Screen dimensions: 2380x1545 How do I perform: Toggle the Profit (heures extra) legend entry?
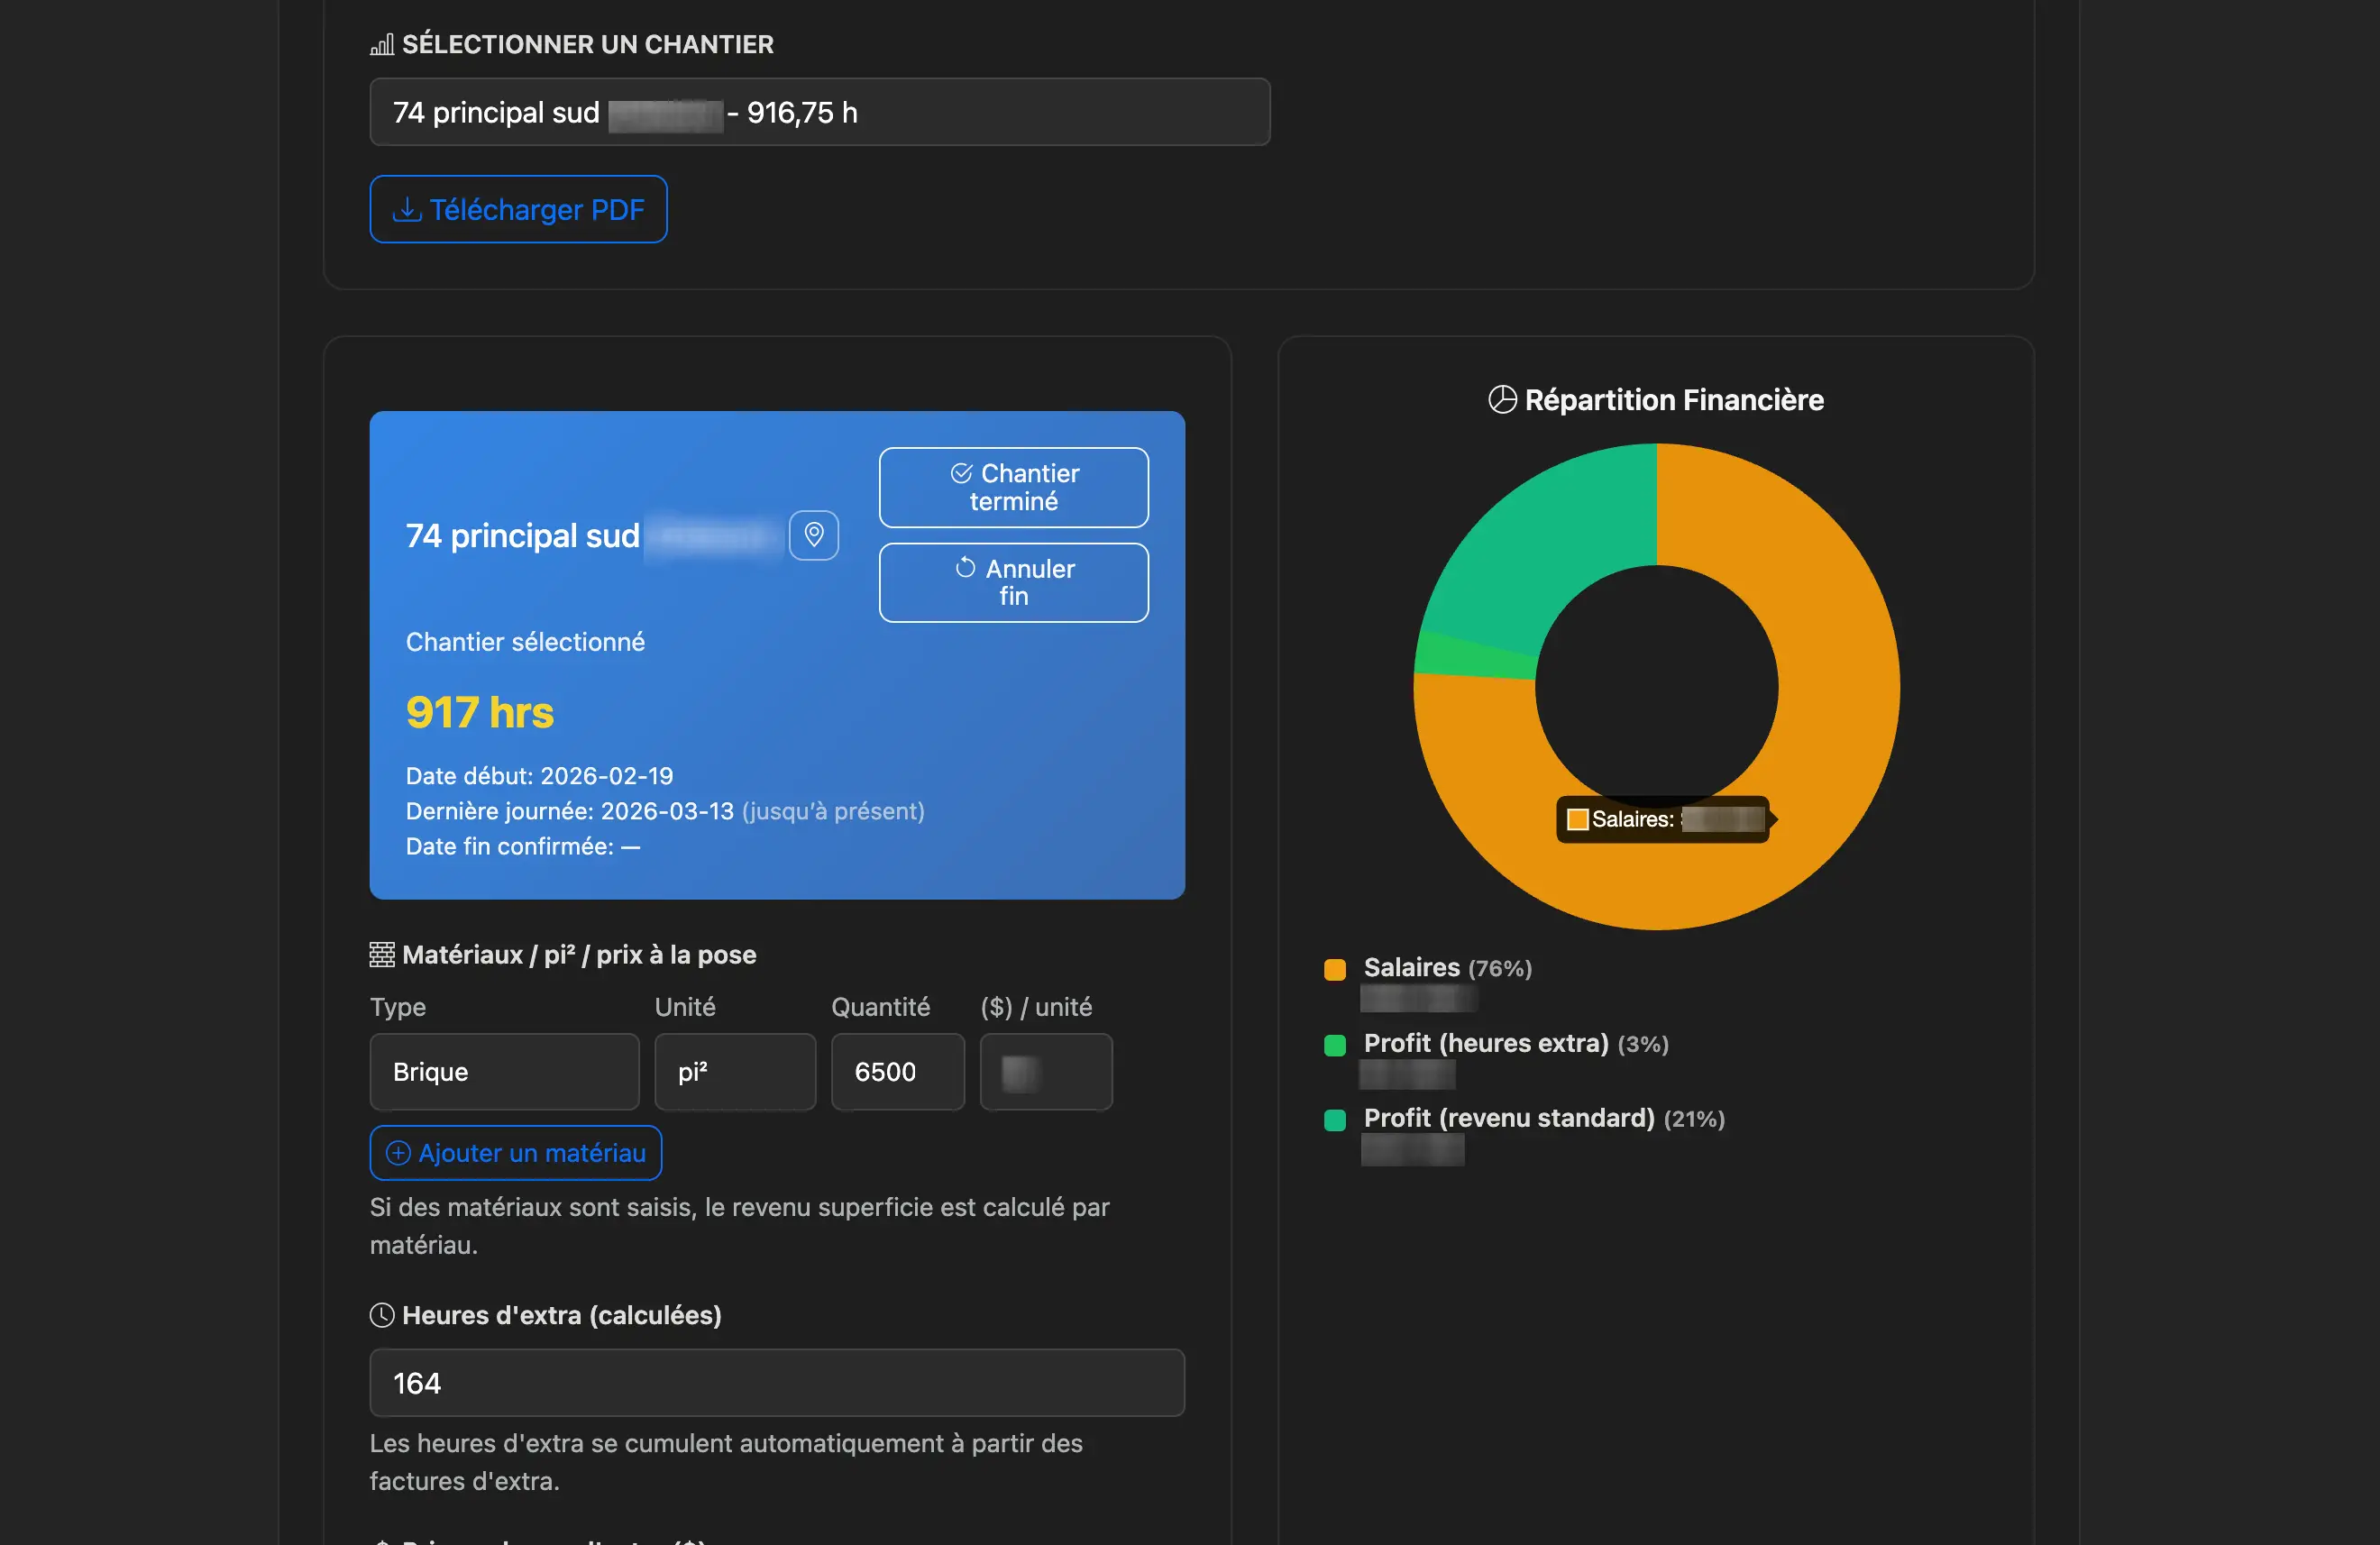(x=1484, y=1043)
